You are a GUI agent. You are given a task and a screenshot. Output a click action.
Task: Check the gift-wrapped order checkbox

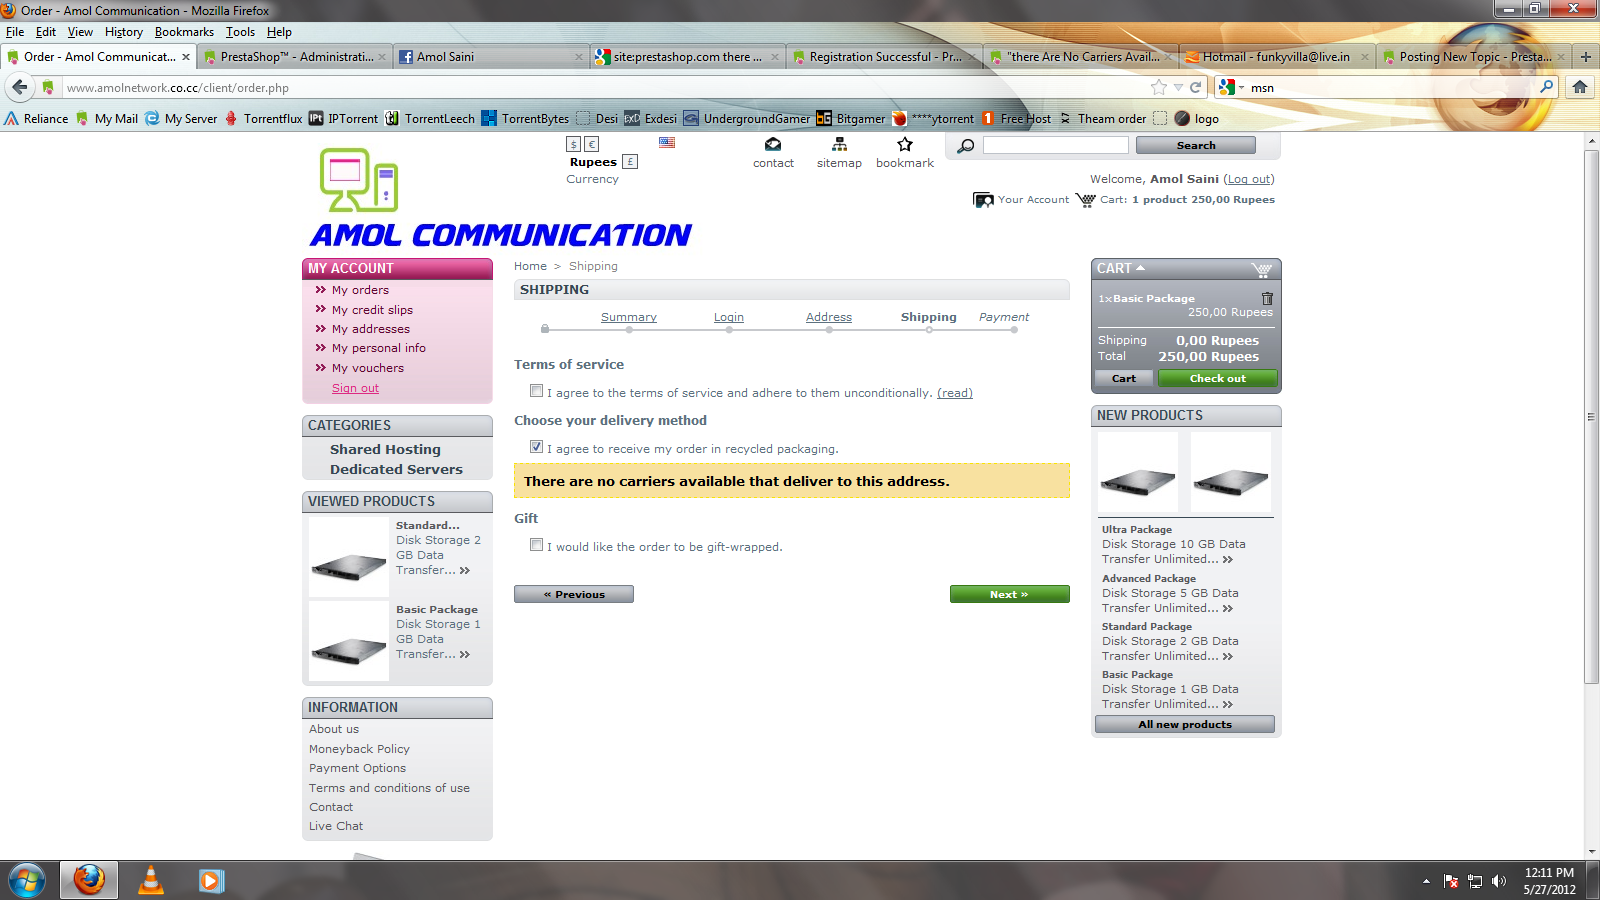(537, 545)
